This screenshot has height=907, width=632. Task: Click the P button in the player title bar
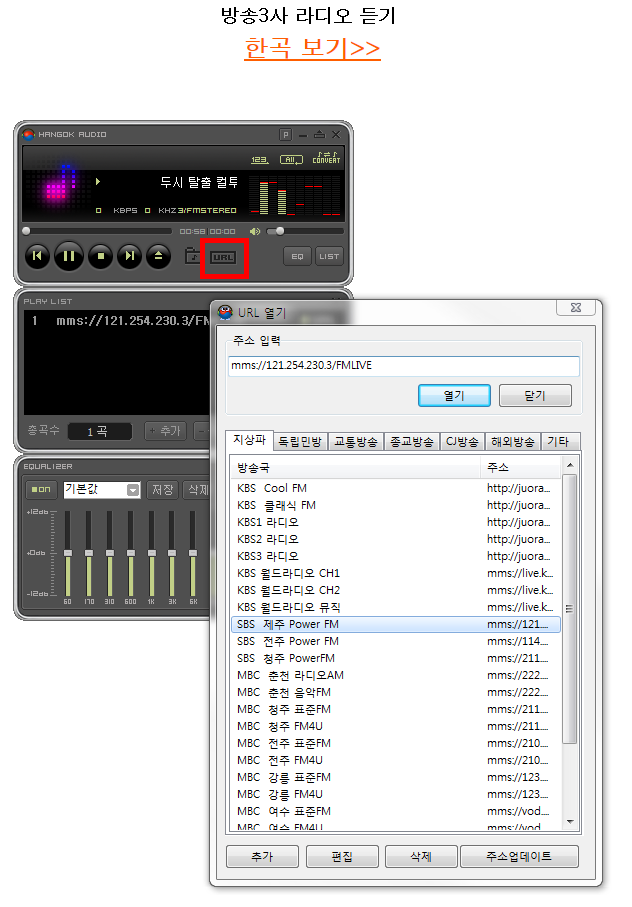[286, 135]
